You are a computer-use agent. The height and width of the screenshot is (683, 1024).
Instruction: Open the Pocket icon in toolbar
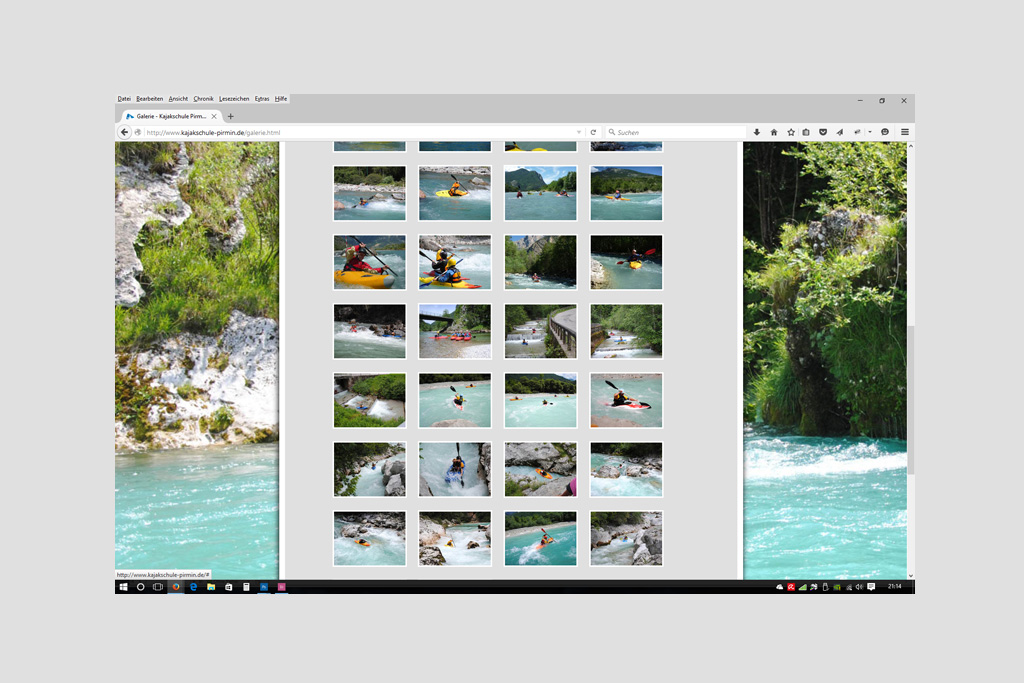pos(823,132)
